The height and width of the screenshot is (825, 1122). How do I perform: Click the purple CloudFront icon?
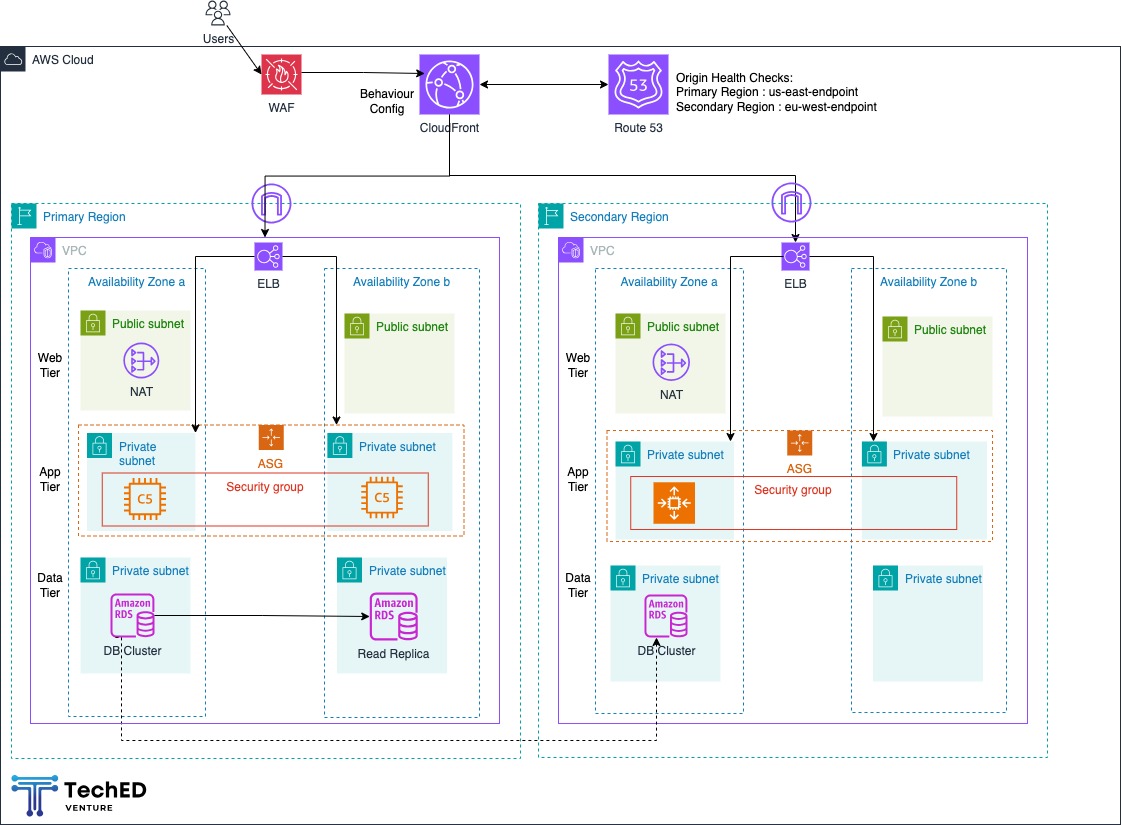(449, 84)
